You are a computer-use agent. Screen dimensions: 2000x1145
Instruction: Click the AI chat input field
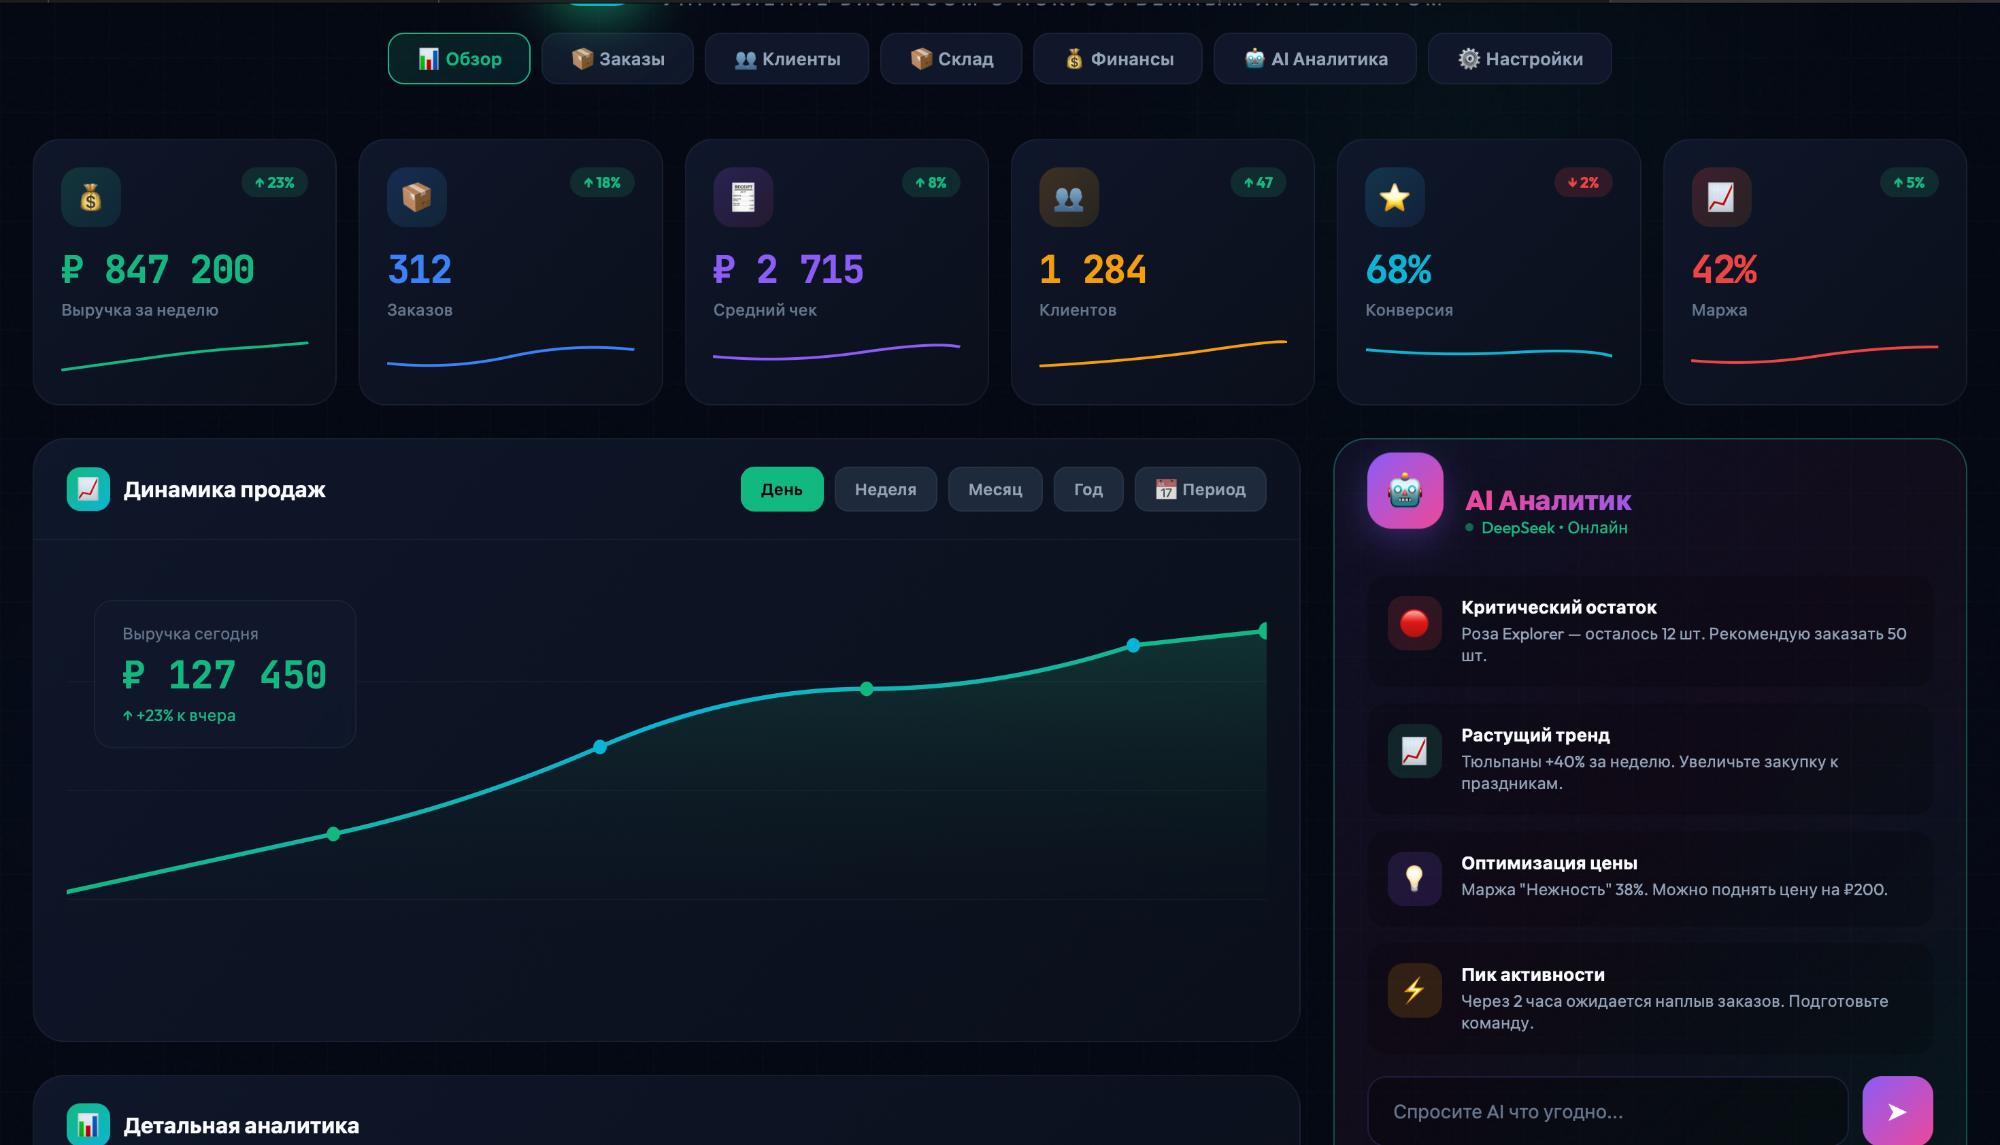(x=1610, y=1110)
